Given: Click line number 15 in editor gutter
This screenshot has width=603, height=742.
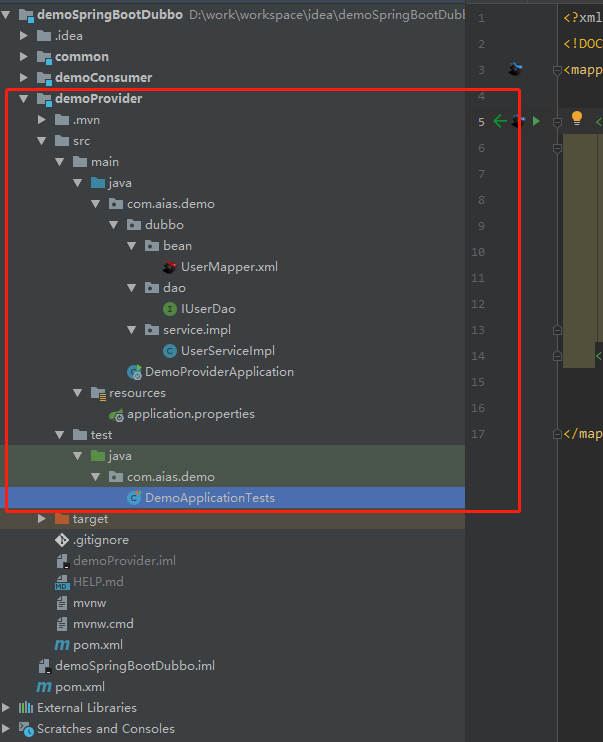Looking at the screenshot, I should pyautogui.click(x=478, y=382).
